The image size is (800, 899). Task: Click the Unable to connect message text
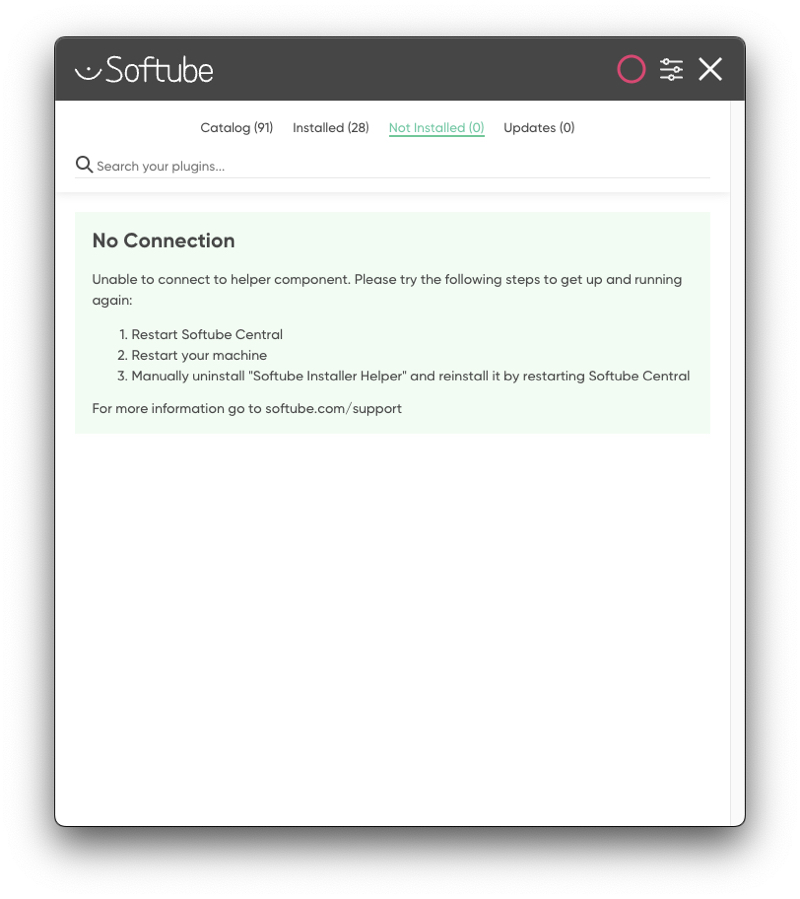(x=387, y=290)
